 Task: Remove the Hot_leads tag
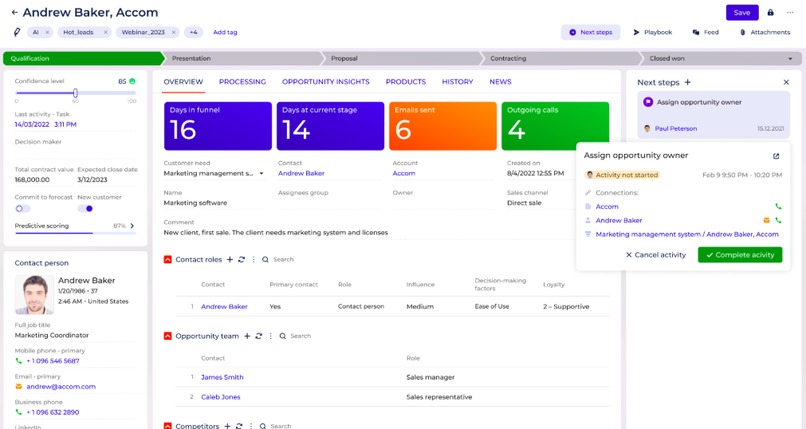[x=105, y=32]
